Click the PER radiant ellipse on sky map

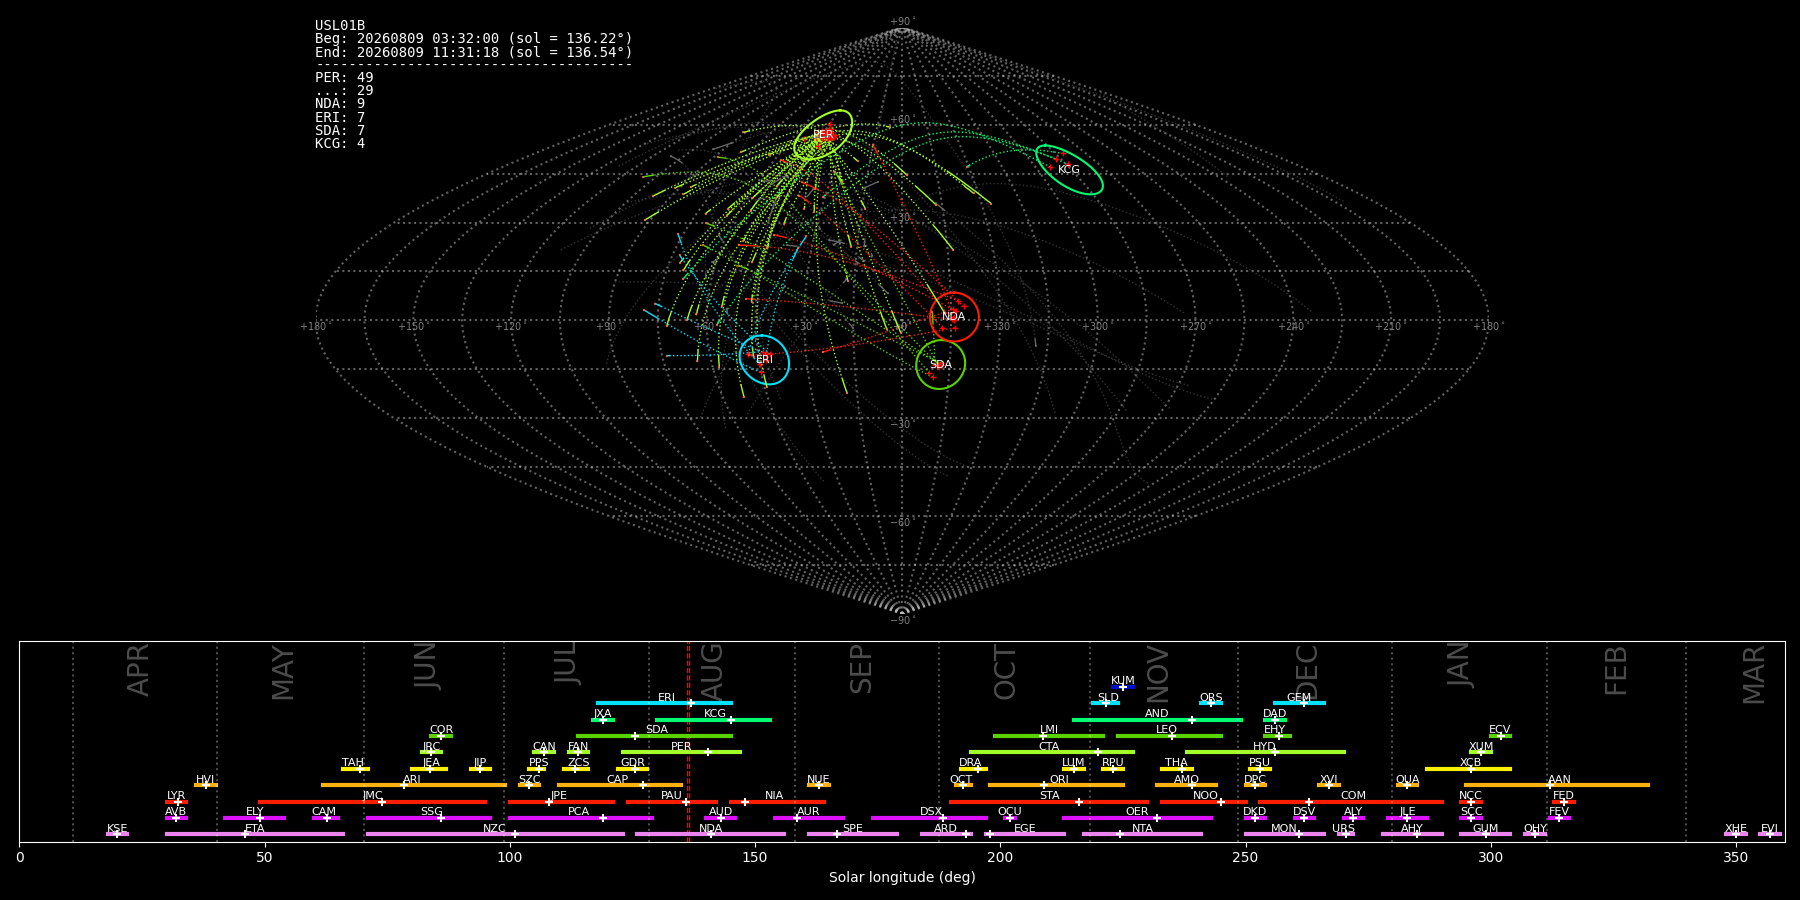click(823, 135)
